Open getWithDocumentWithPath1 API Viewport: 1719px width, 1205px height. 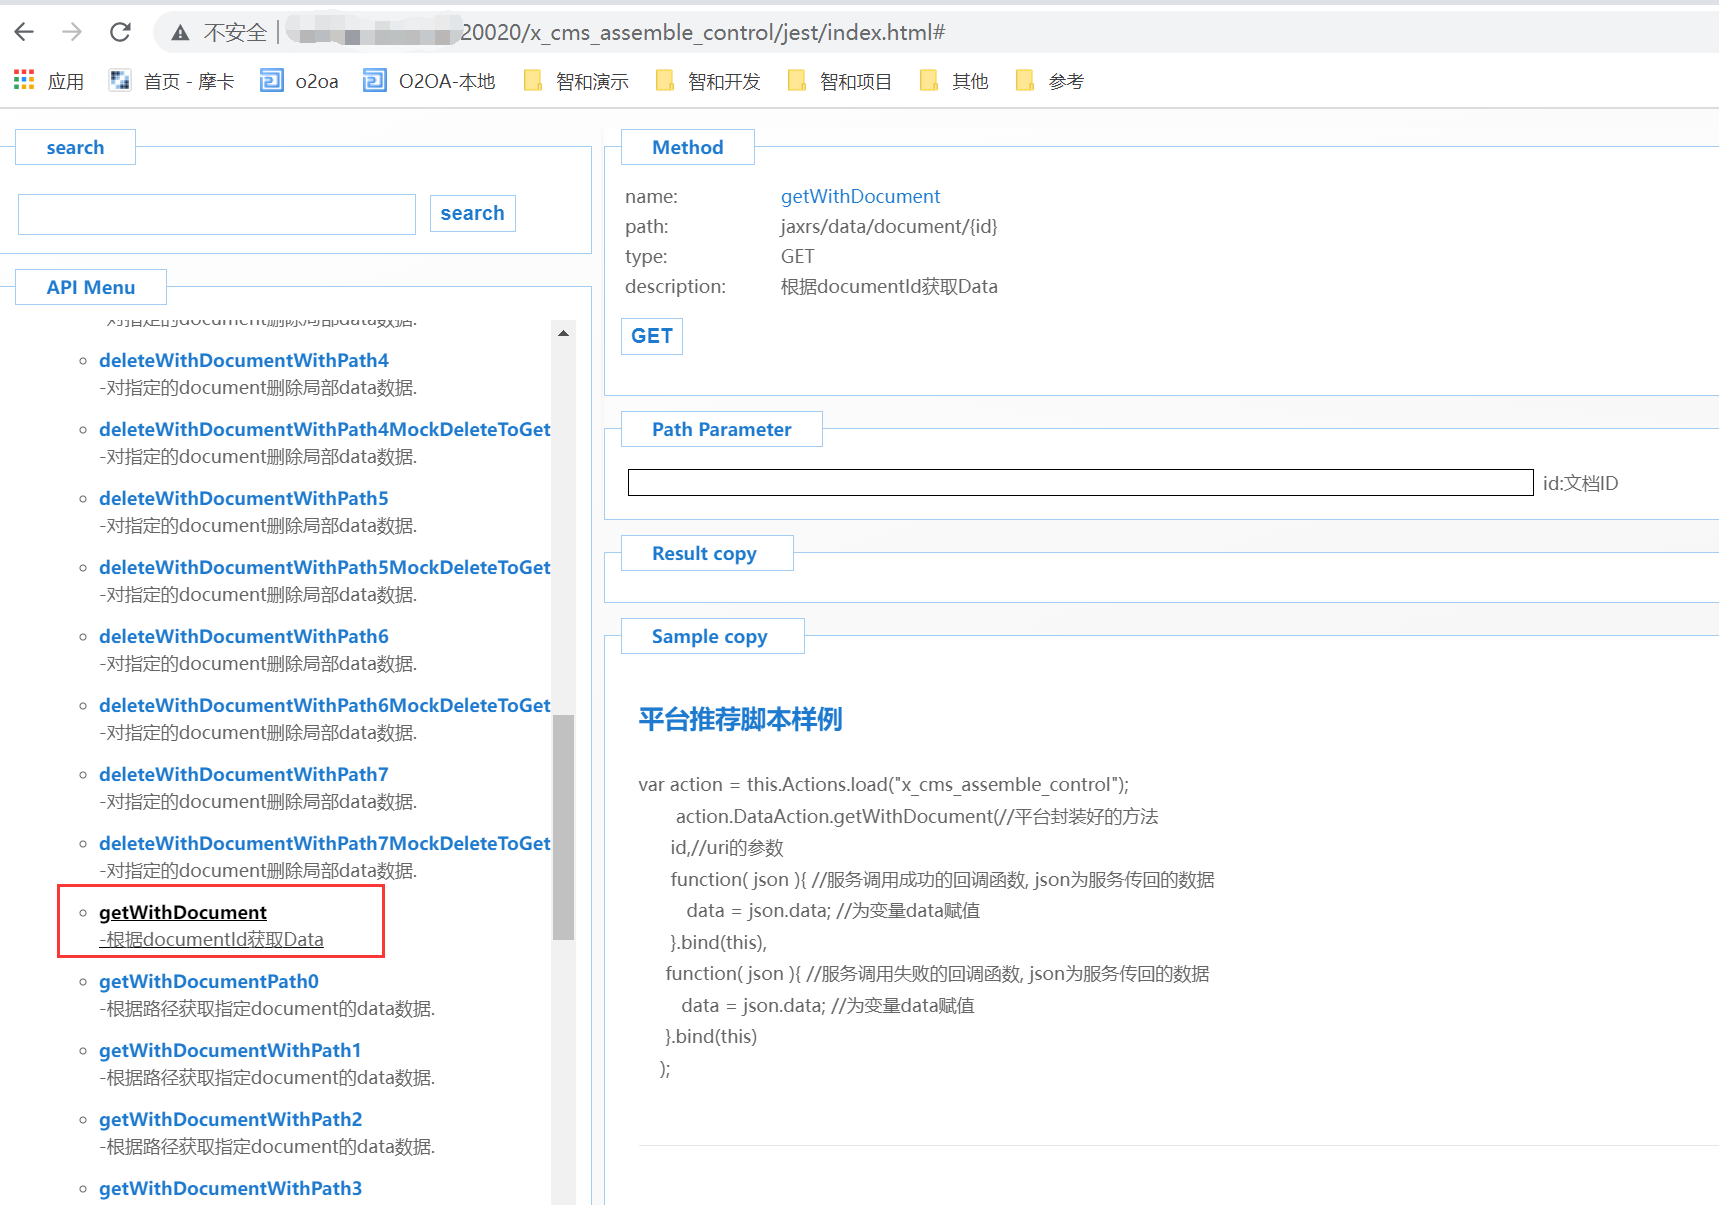point(230,1050)
